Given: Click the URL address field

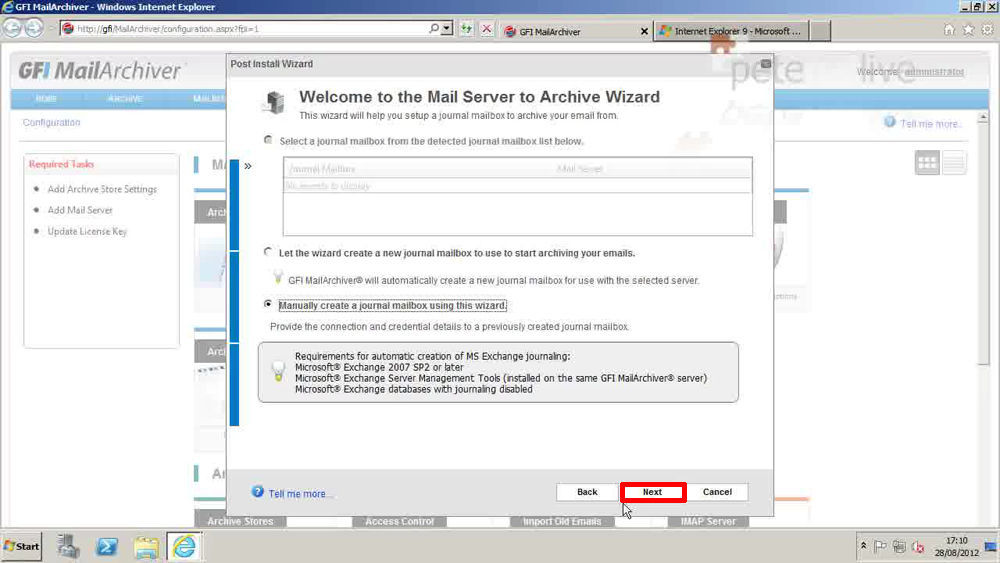Looking at the screenshot, I should (251, 29).
